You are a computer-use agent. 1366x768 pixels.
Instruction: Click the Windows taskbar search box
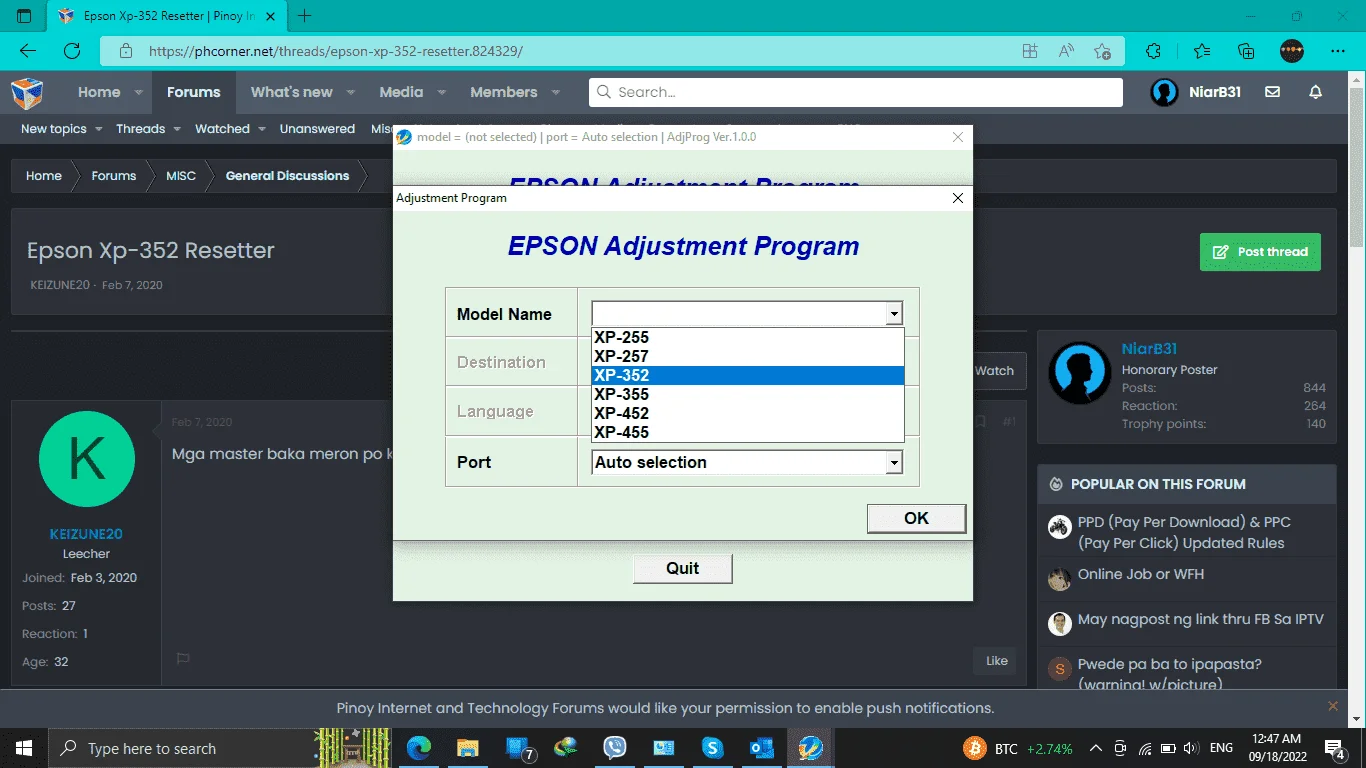click(x=182, y=748)
